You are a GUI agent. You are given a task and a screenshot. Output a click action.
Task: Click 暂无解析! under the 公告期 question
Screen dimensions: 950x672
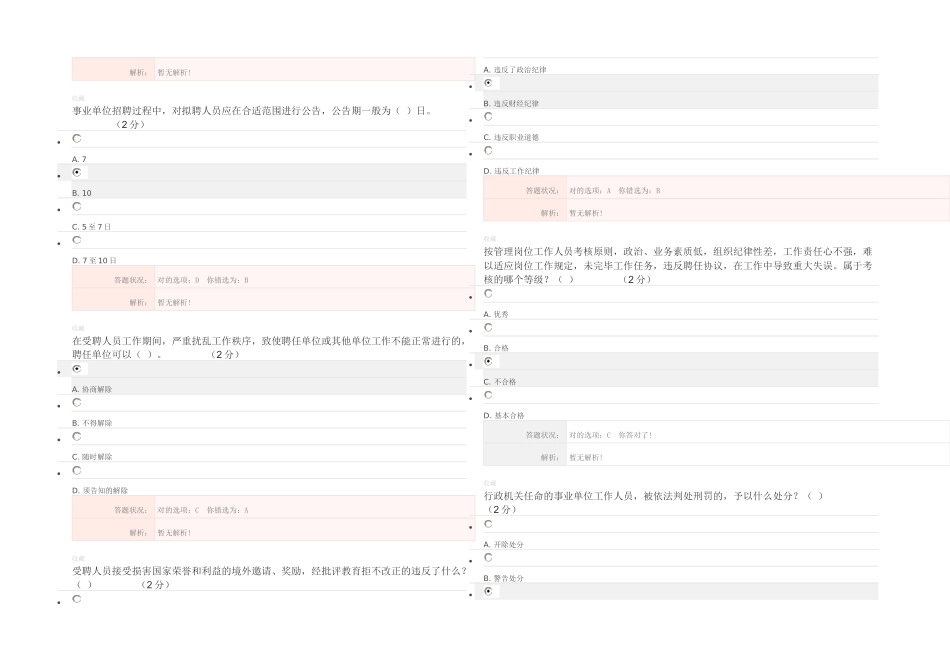coord(174,303)
